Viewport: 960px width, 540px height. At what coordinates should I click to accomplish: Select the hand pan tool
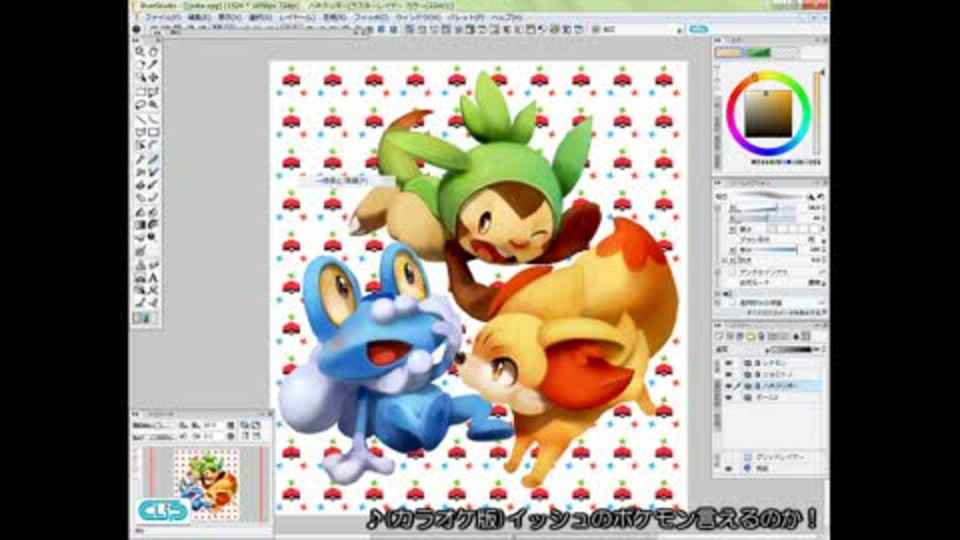tap(153, 51)
